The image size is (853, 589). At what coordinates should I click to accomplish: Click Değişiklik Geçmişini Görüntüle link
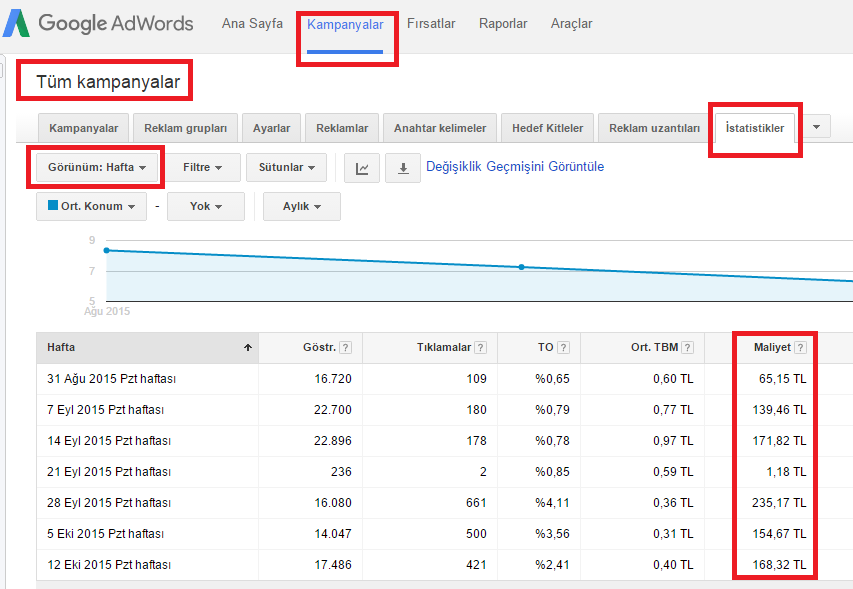[x=515, y=167]
